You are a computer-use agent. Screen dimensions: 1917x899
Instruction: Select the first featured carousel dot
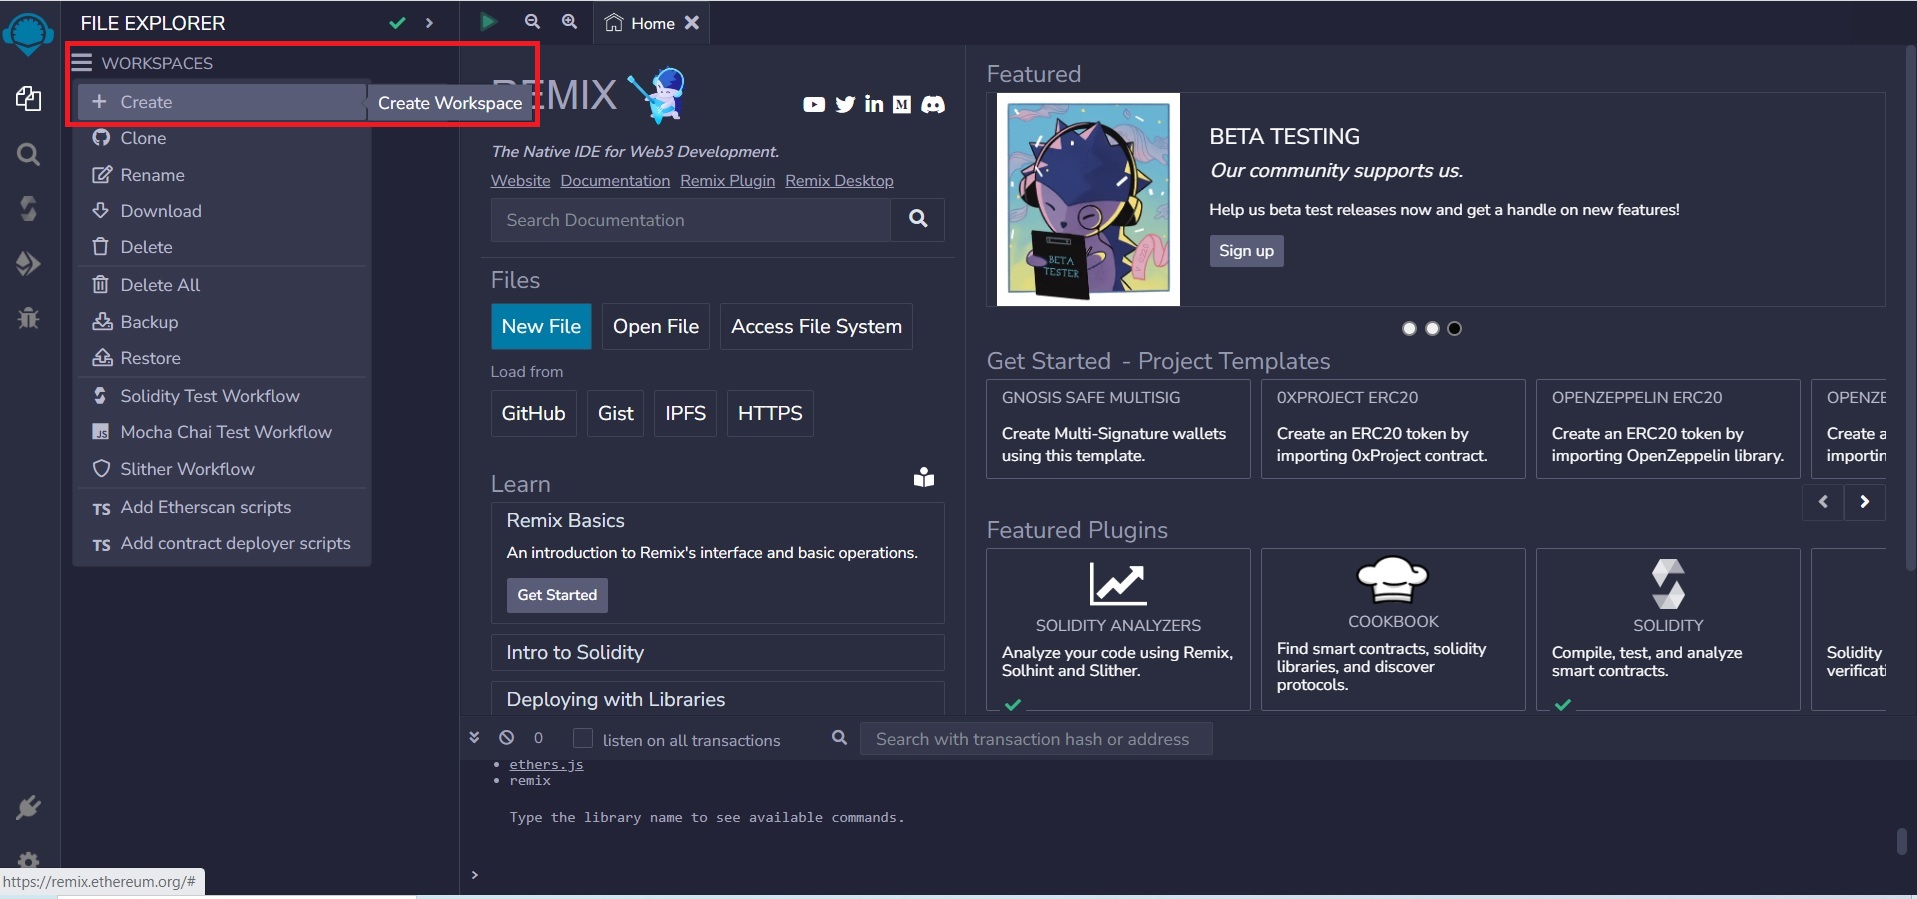pyautogui.click(x=1409, y=328)
